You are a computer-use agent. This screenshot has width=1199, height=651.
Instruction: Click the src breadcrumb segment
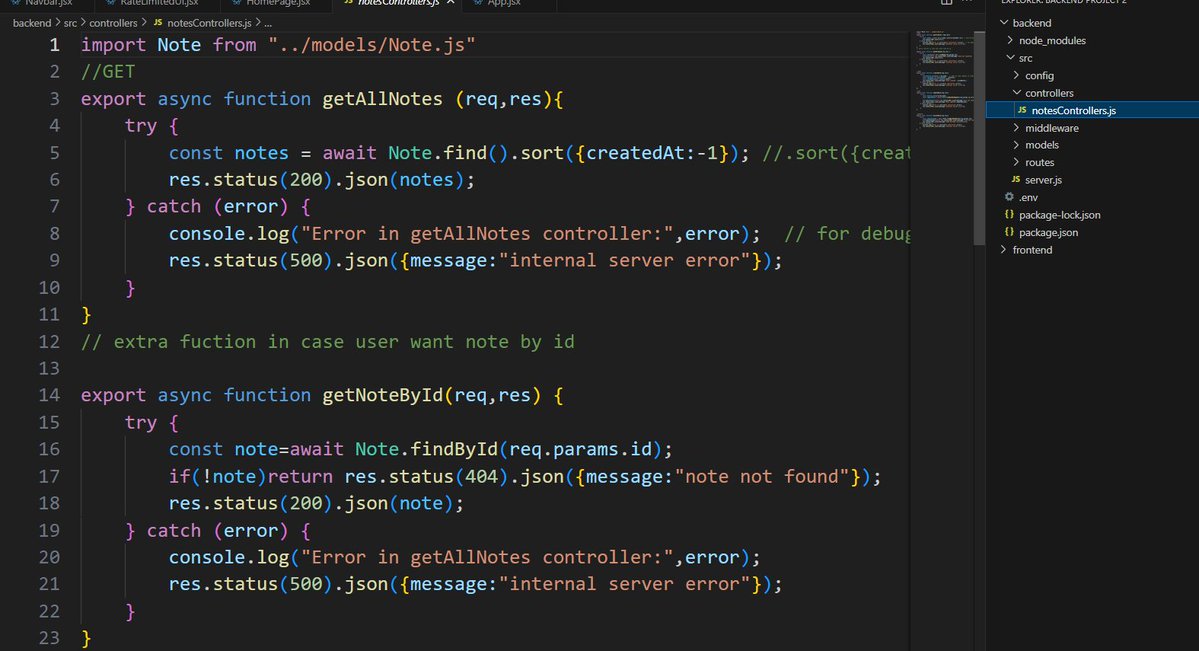click(x=70, y=23)
